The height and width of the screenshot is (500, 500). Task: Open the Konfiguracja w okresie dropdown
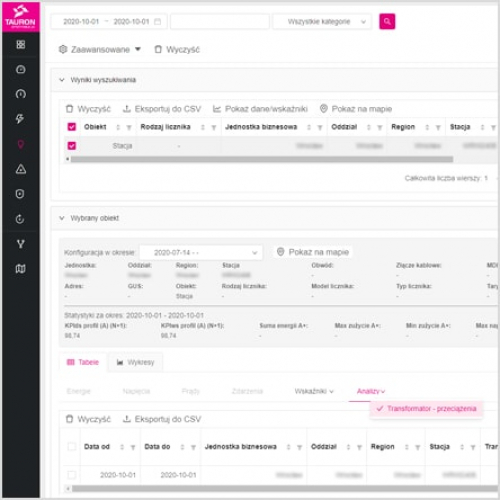[x=201, y=253]
